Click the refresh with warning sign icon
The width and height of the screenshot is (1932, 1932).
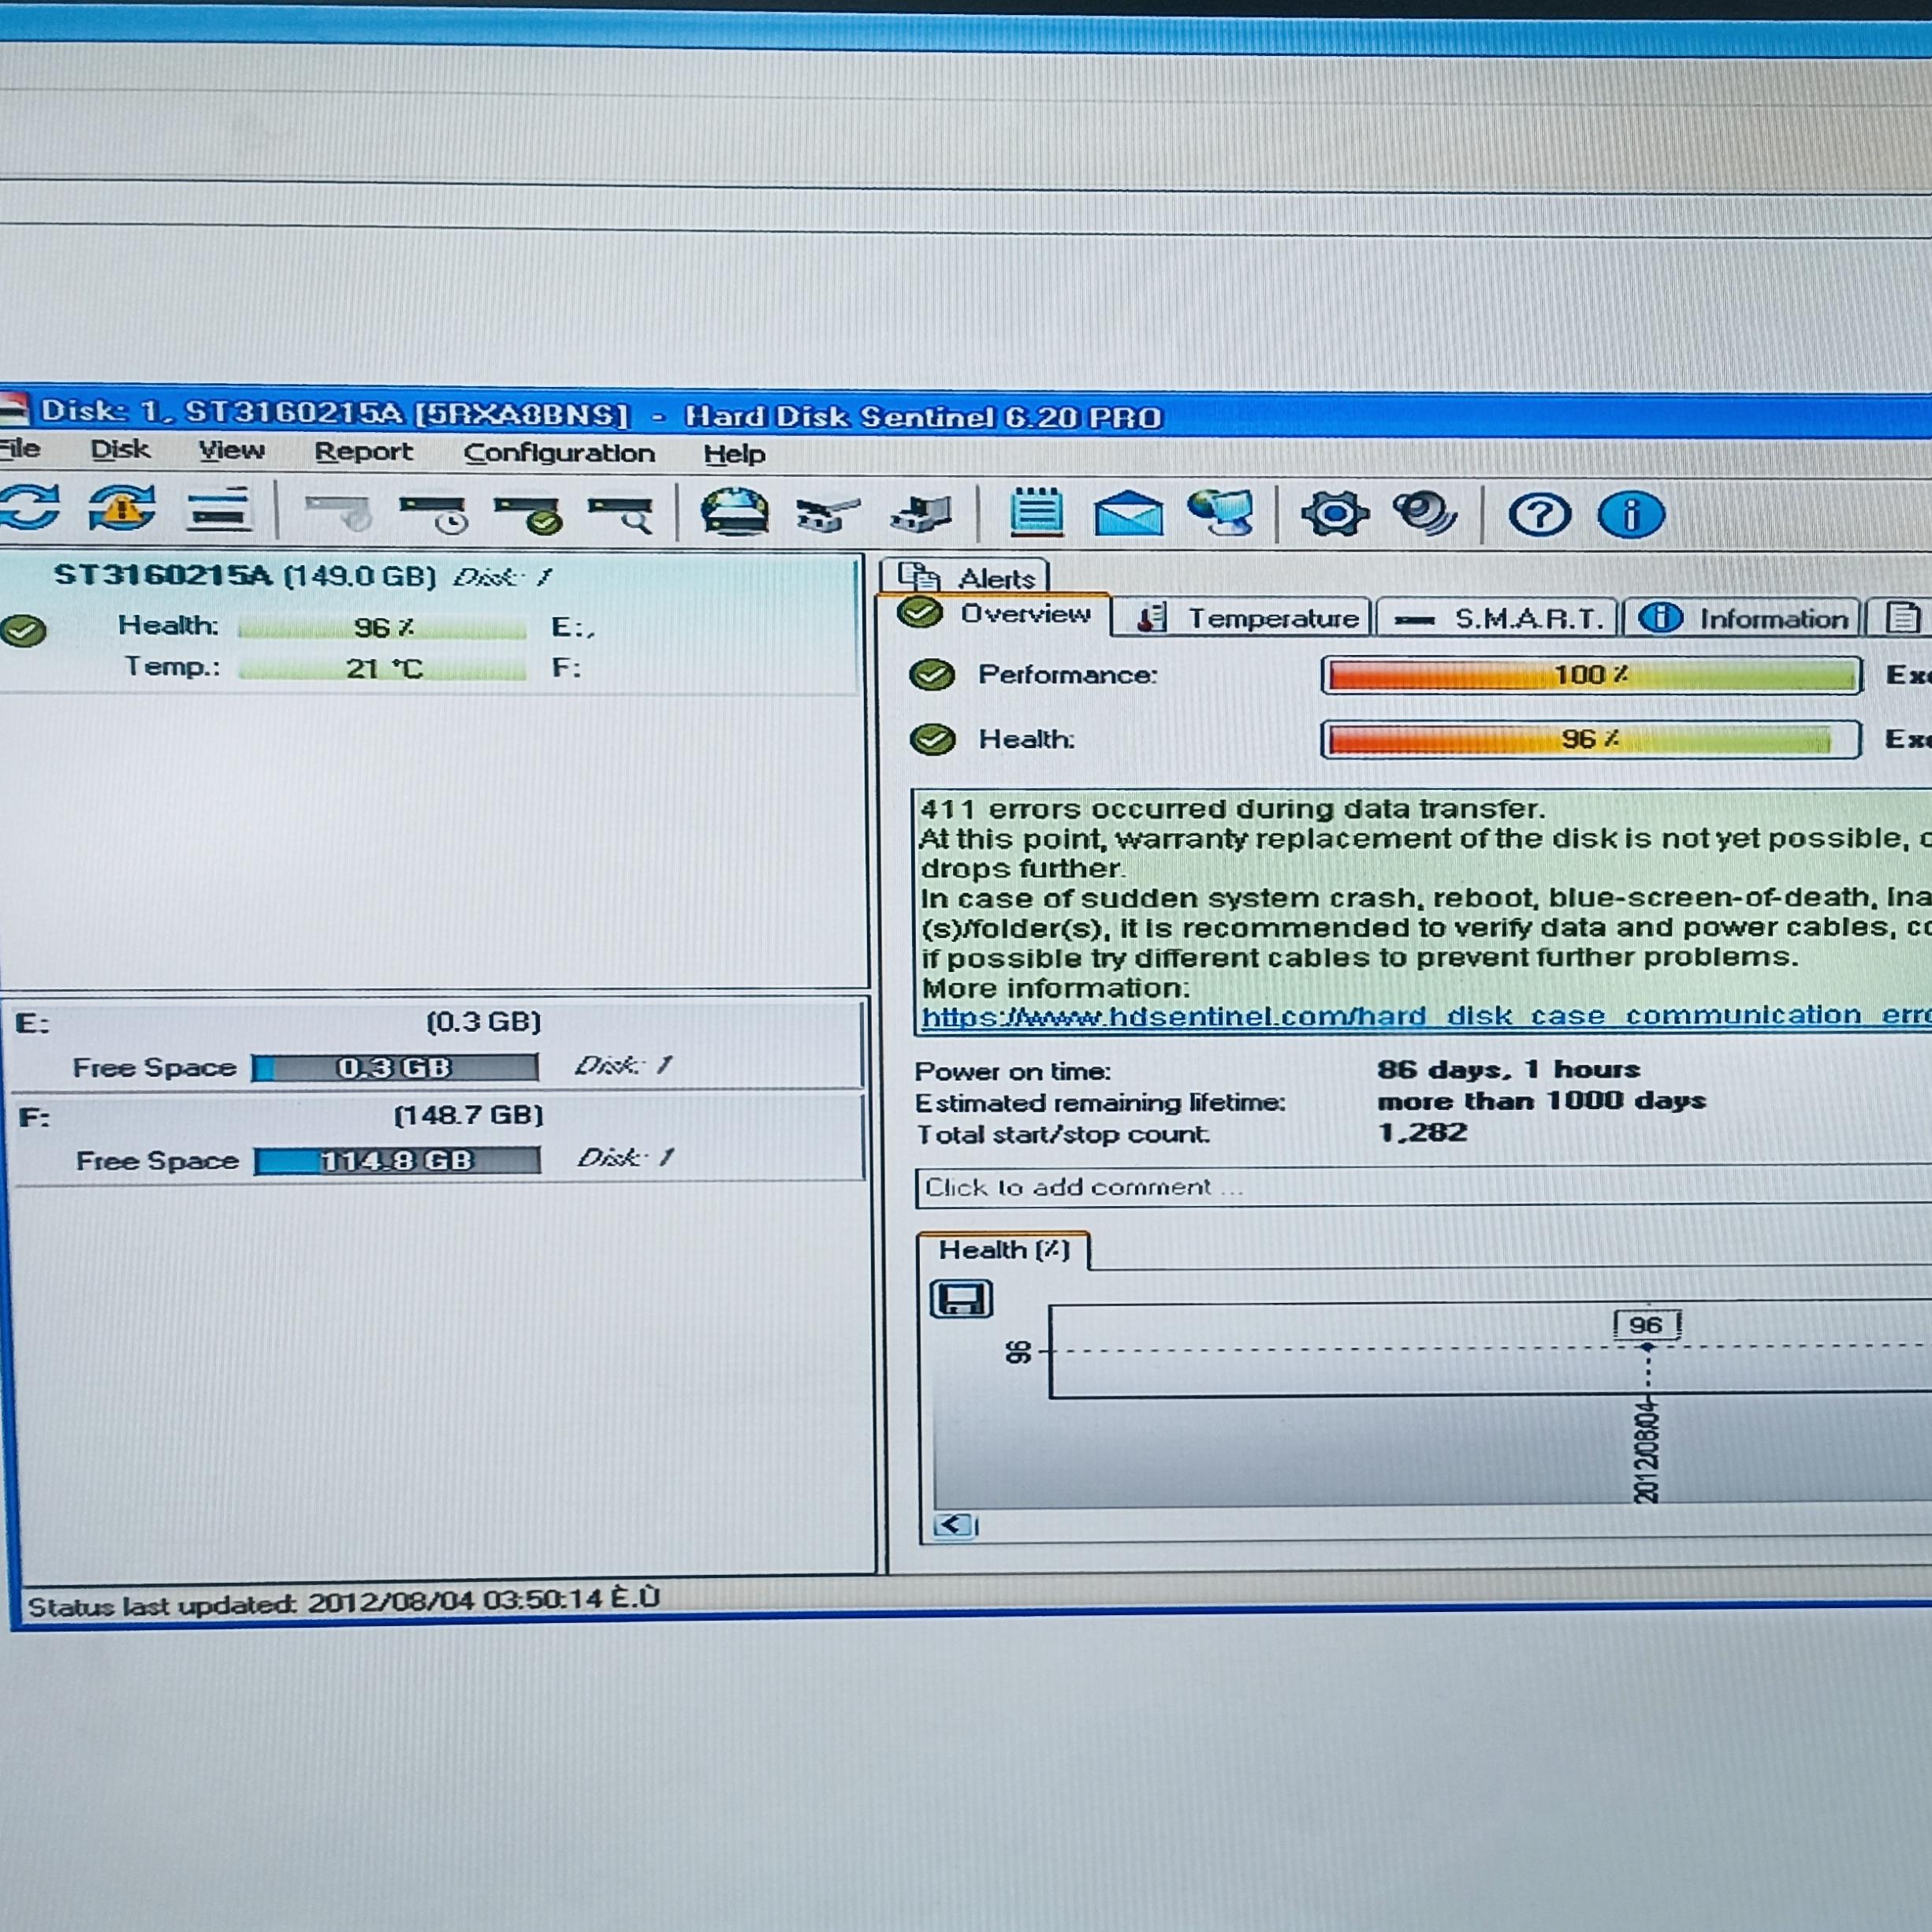[x=122, y=508]
